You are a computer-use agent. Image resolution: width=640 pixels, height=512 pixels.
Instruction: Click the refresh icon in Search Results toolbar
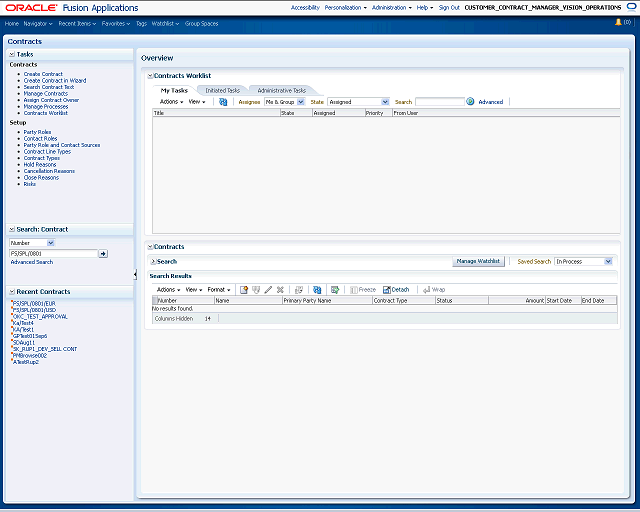tap(317, 290)
